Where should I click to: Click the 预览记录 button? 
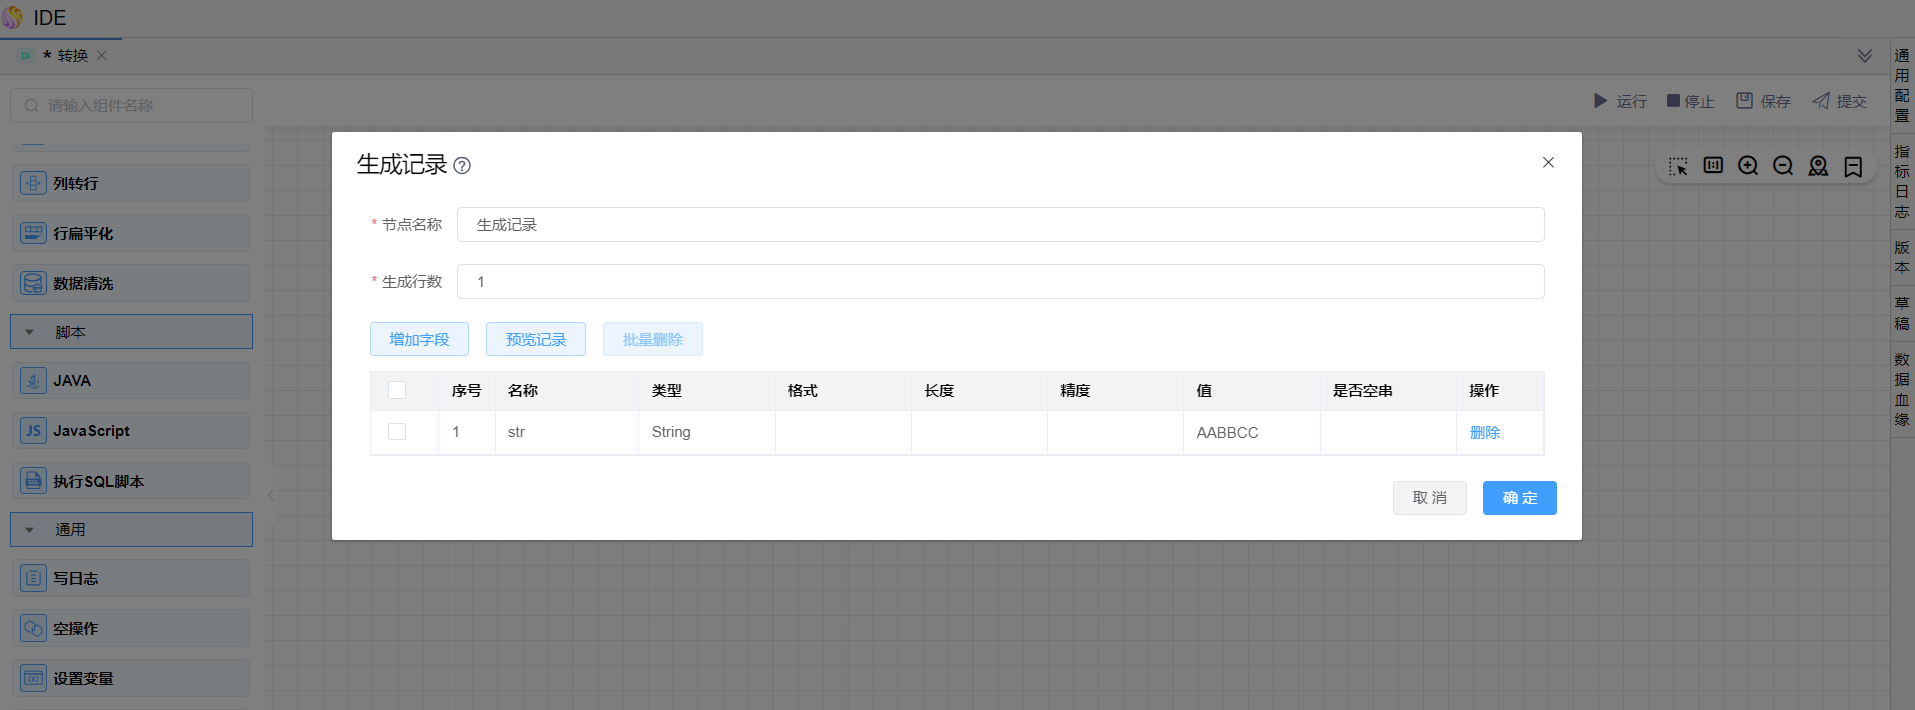(x=536, y=339)
